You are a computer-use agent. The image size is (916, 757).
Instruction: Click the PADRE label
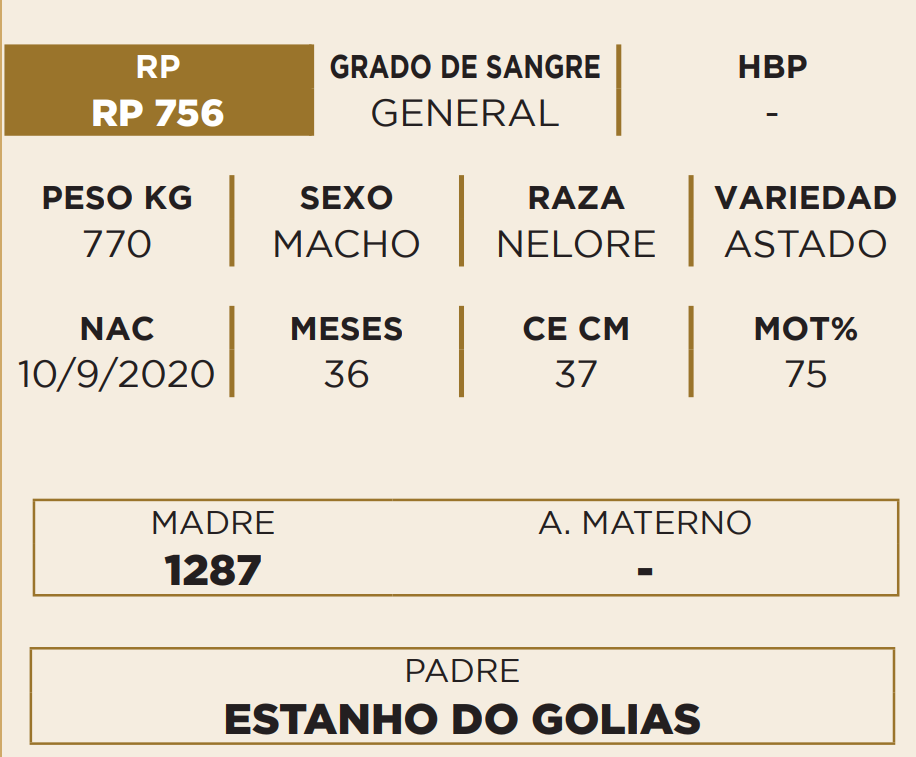462,671
